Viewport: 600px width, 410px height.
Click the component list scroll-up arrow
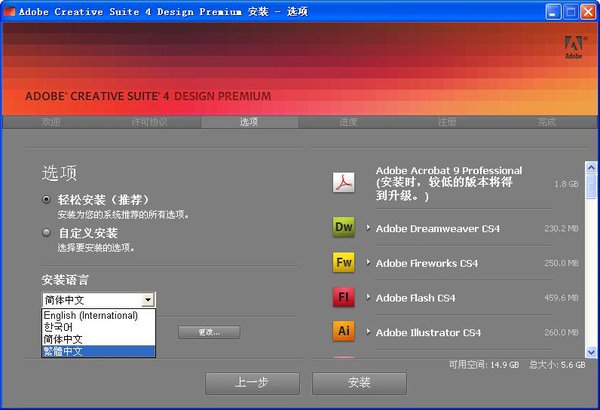click(x=591, y=167)
